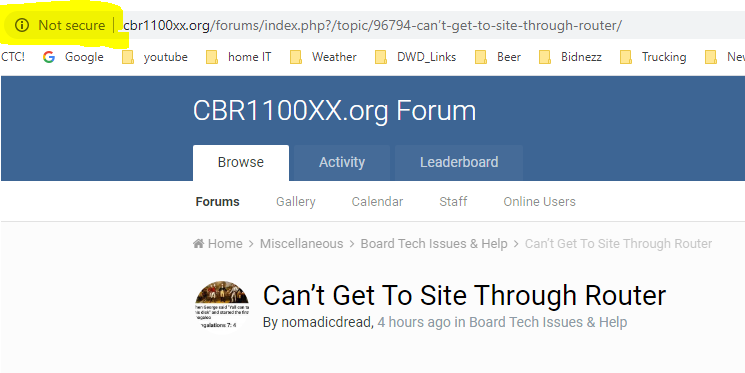Open the CBR1100XX.org Forum title link
The image size is (745, 373).
coord(334,111)
